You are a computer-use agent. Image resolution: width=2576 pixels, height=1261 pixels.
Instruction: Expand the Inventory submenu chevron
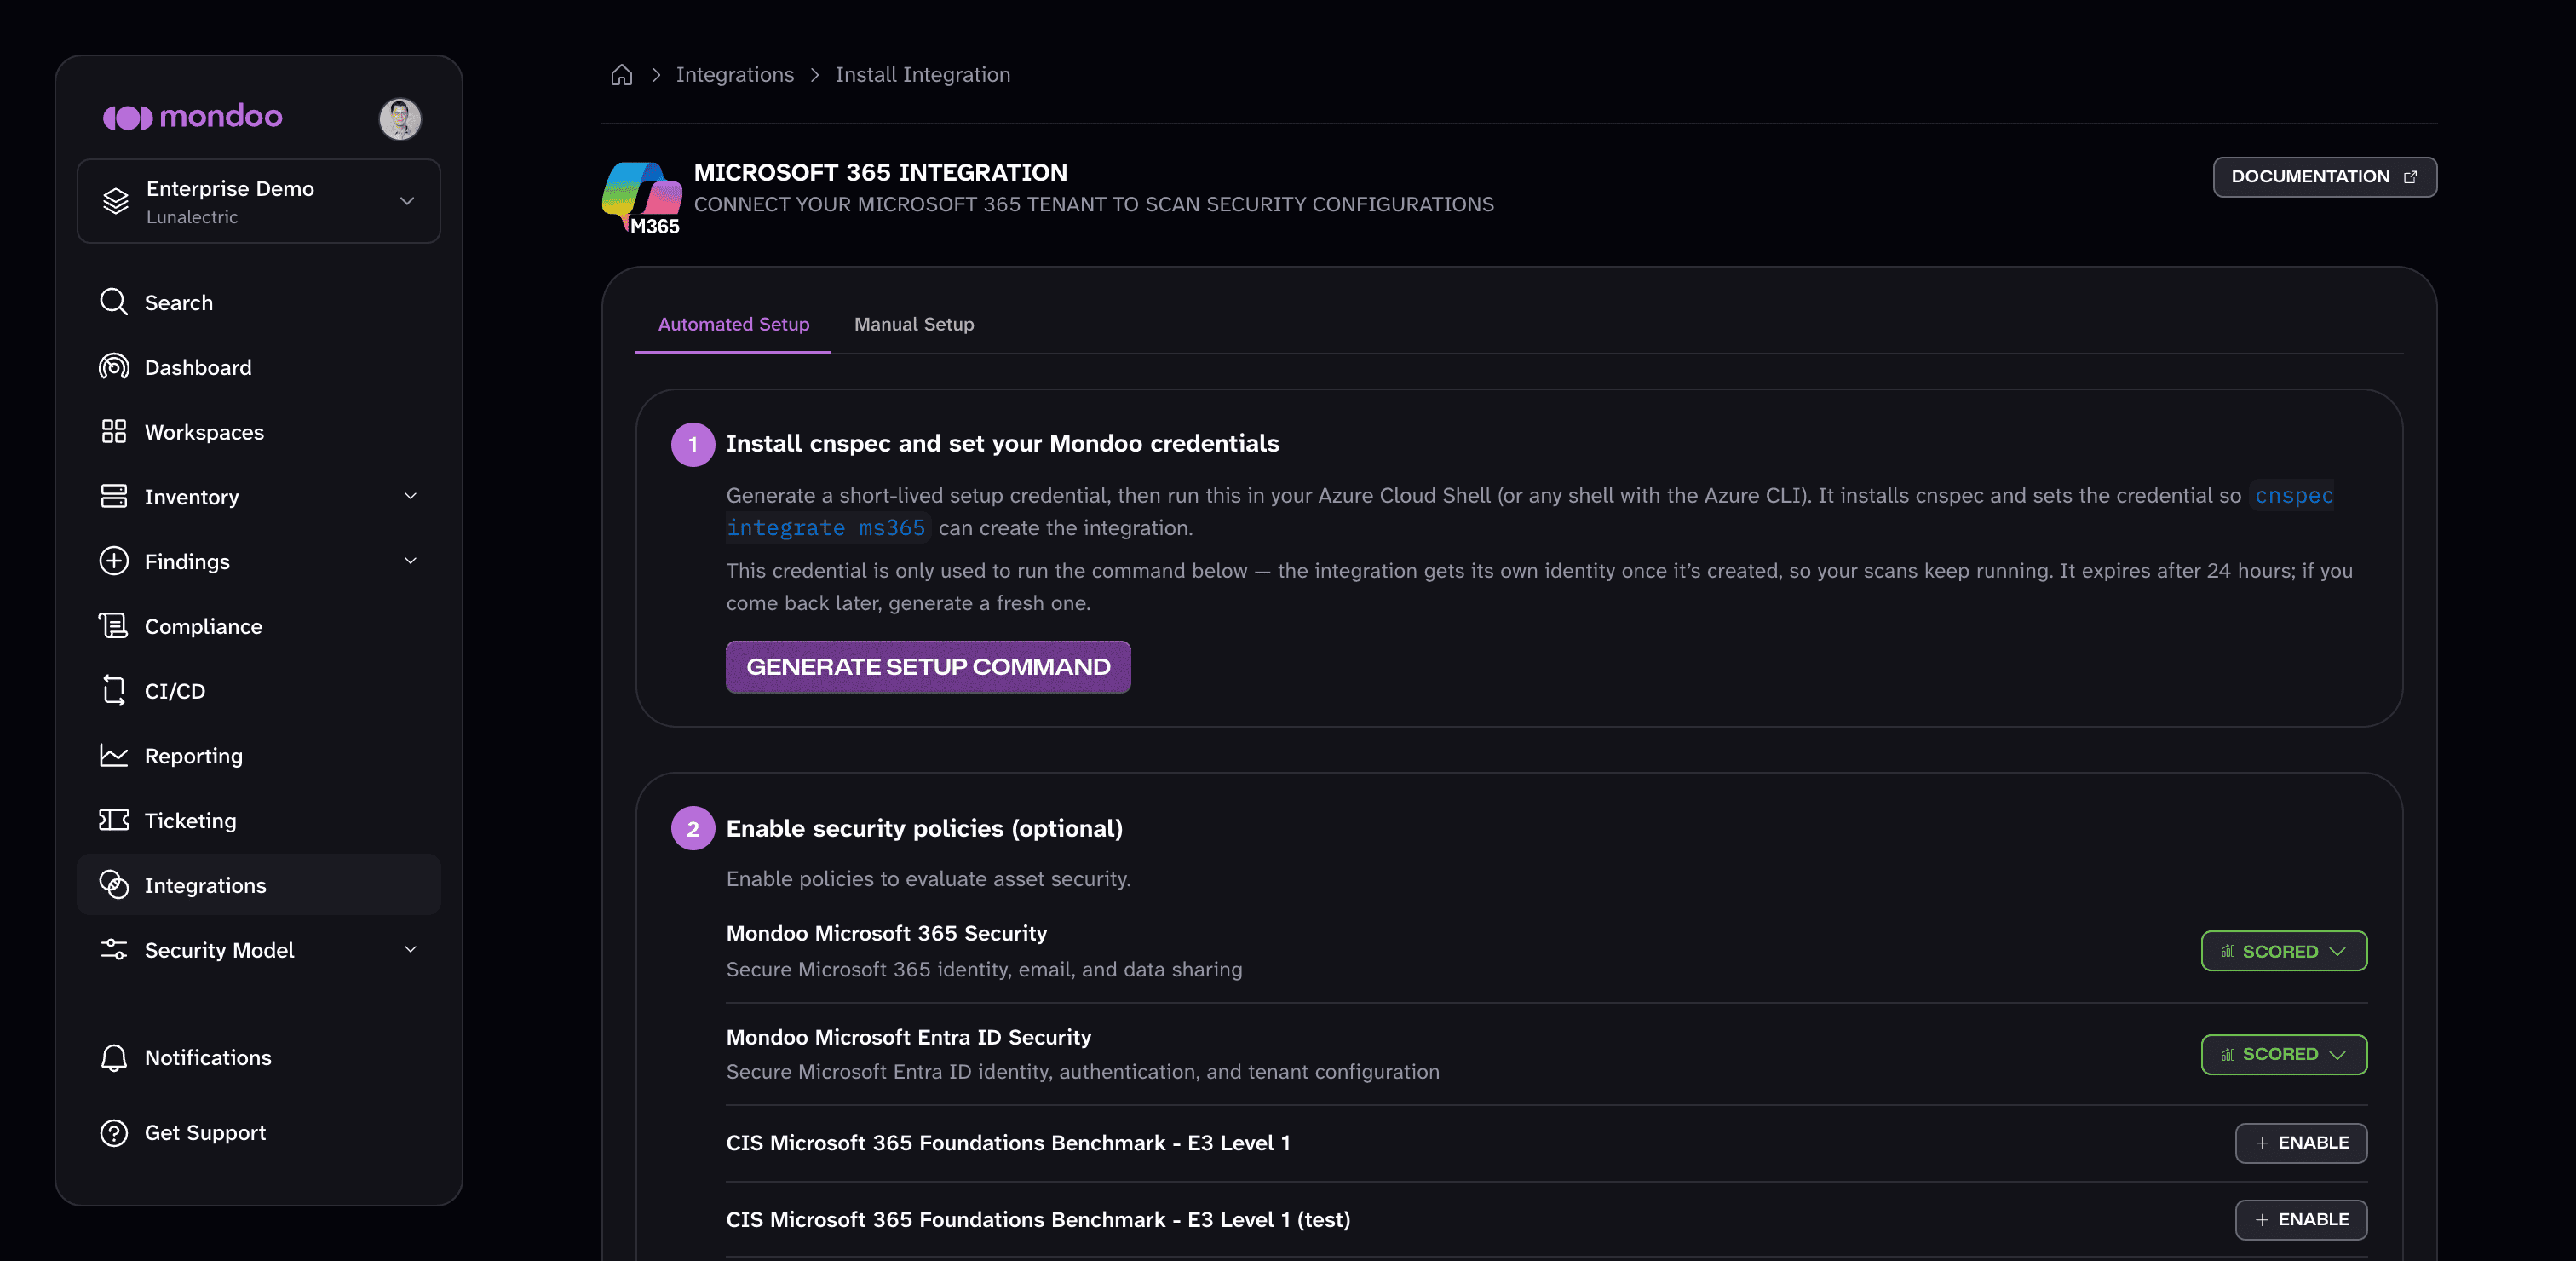point(410,496)
